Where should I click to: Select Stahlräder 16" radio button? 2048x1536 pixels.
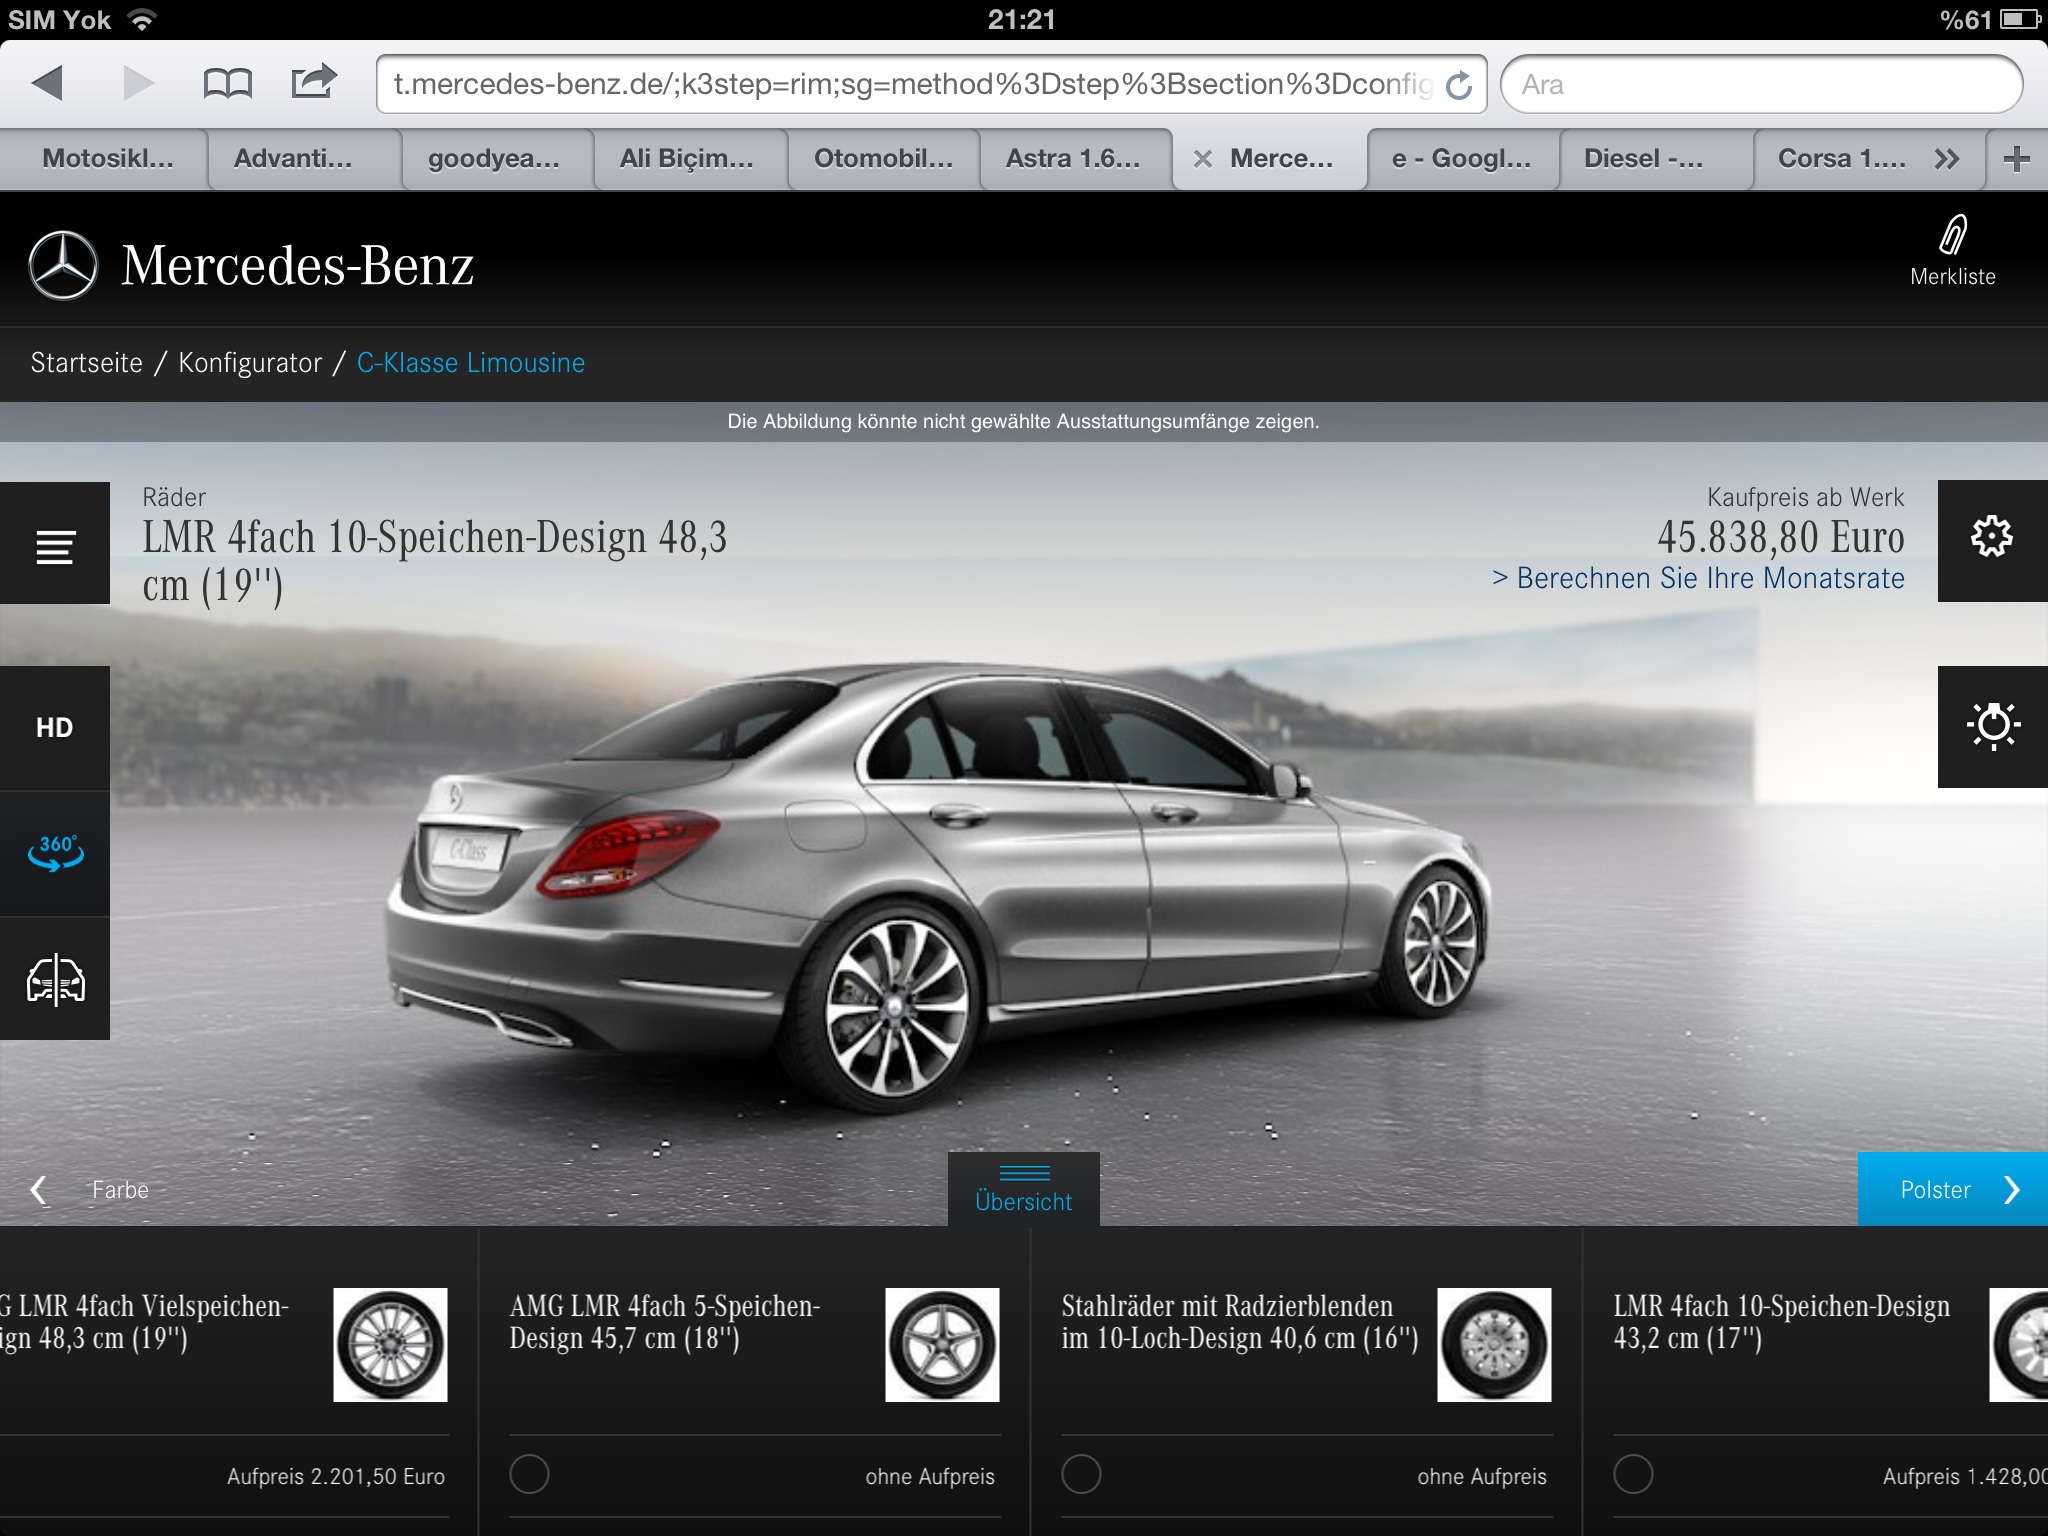[1081, 1474]
